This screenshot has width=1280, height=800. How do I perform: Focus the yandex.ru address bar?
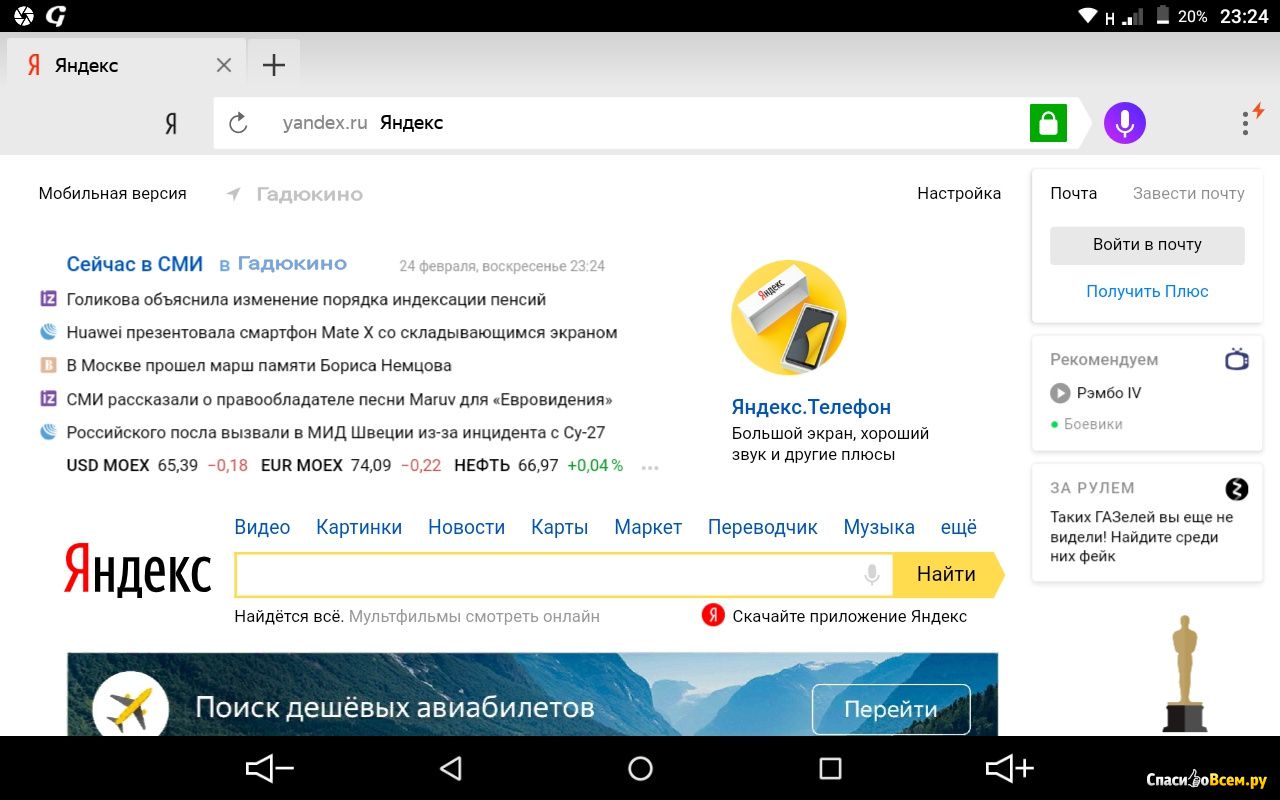(640, 123)
